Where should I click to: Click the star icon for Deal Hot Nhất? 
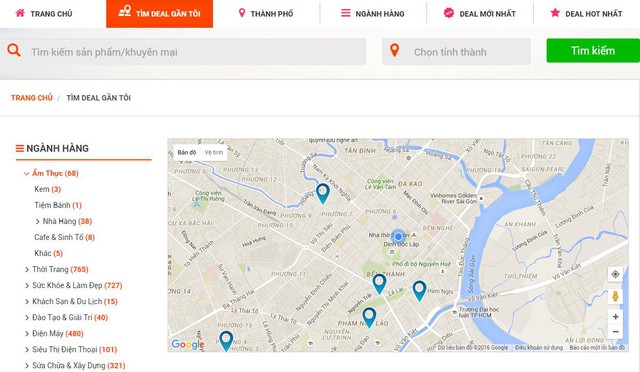[x=555, y=13]
